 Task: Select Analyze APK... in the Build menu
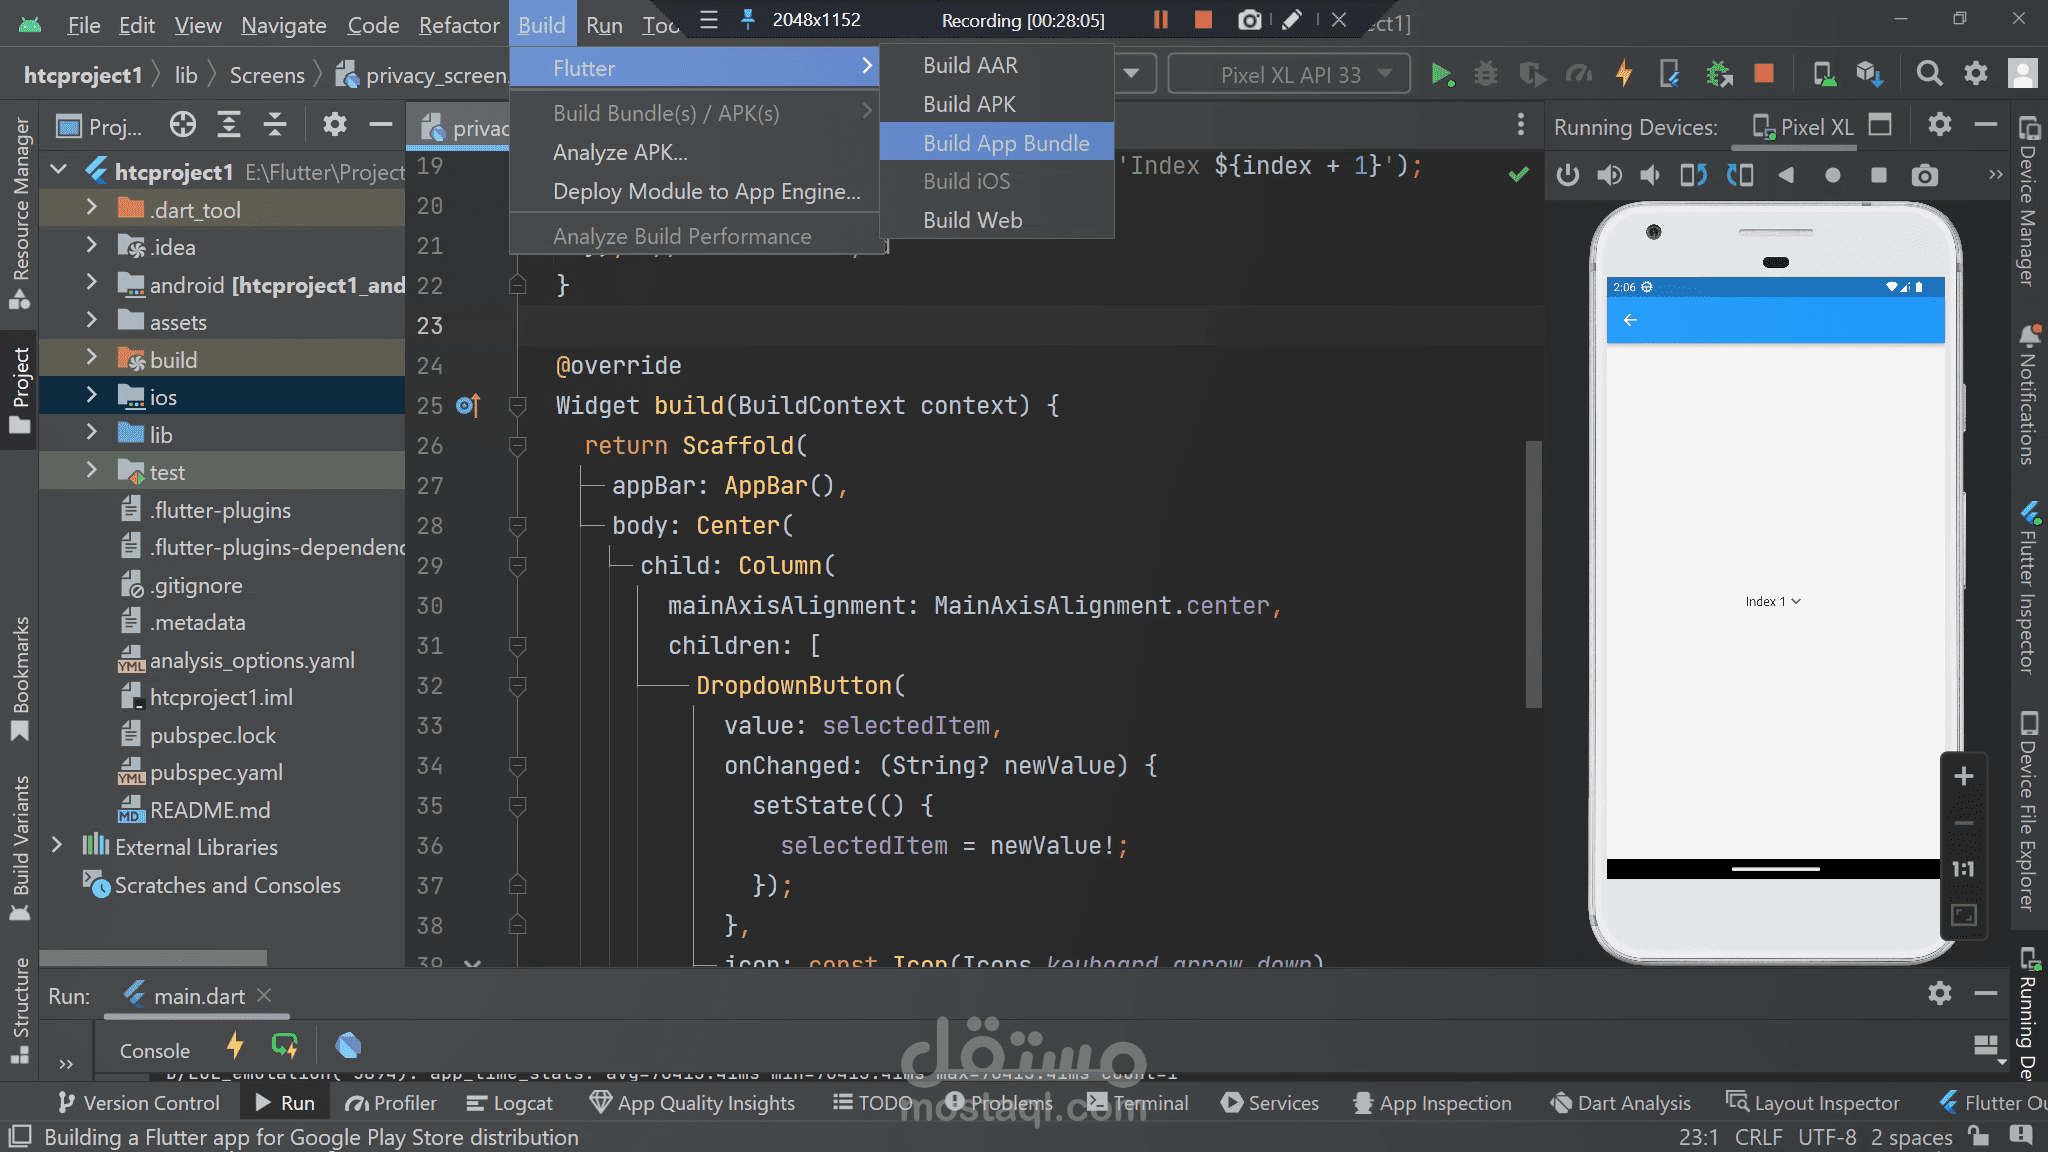694,152
